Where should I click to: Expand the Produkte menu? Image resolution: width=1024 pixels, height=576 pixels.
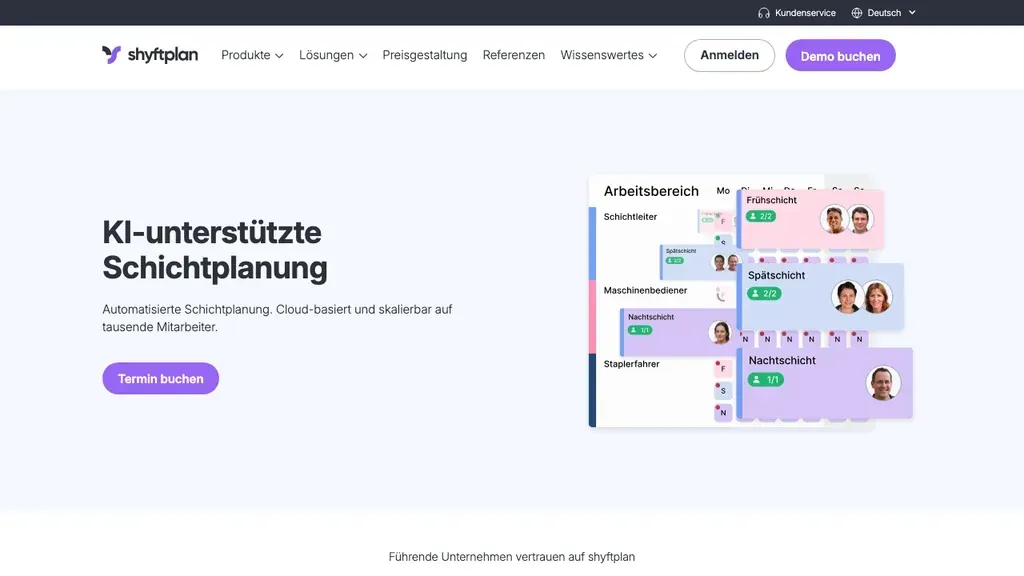pos(252,56)
